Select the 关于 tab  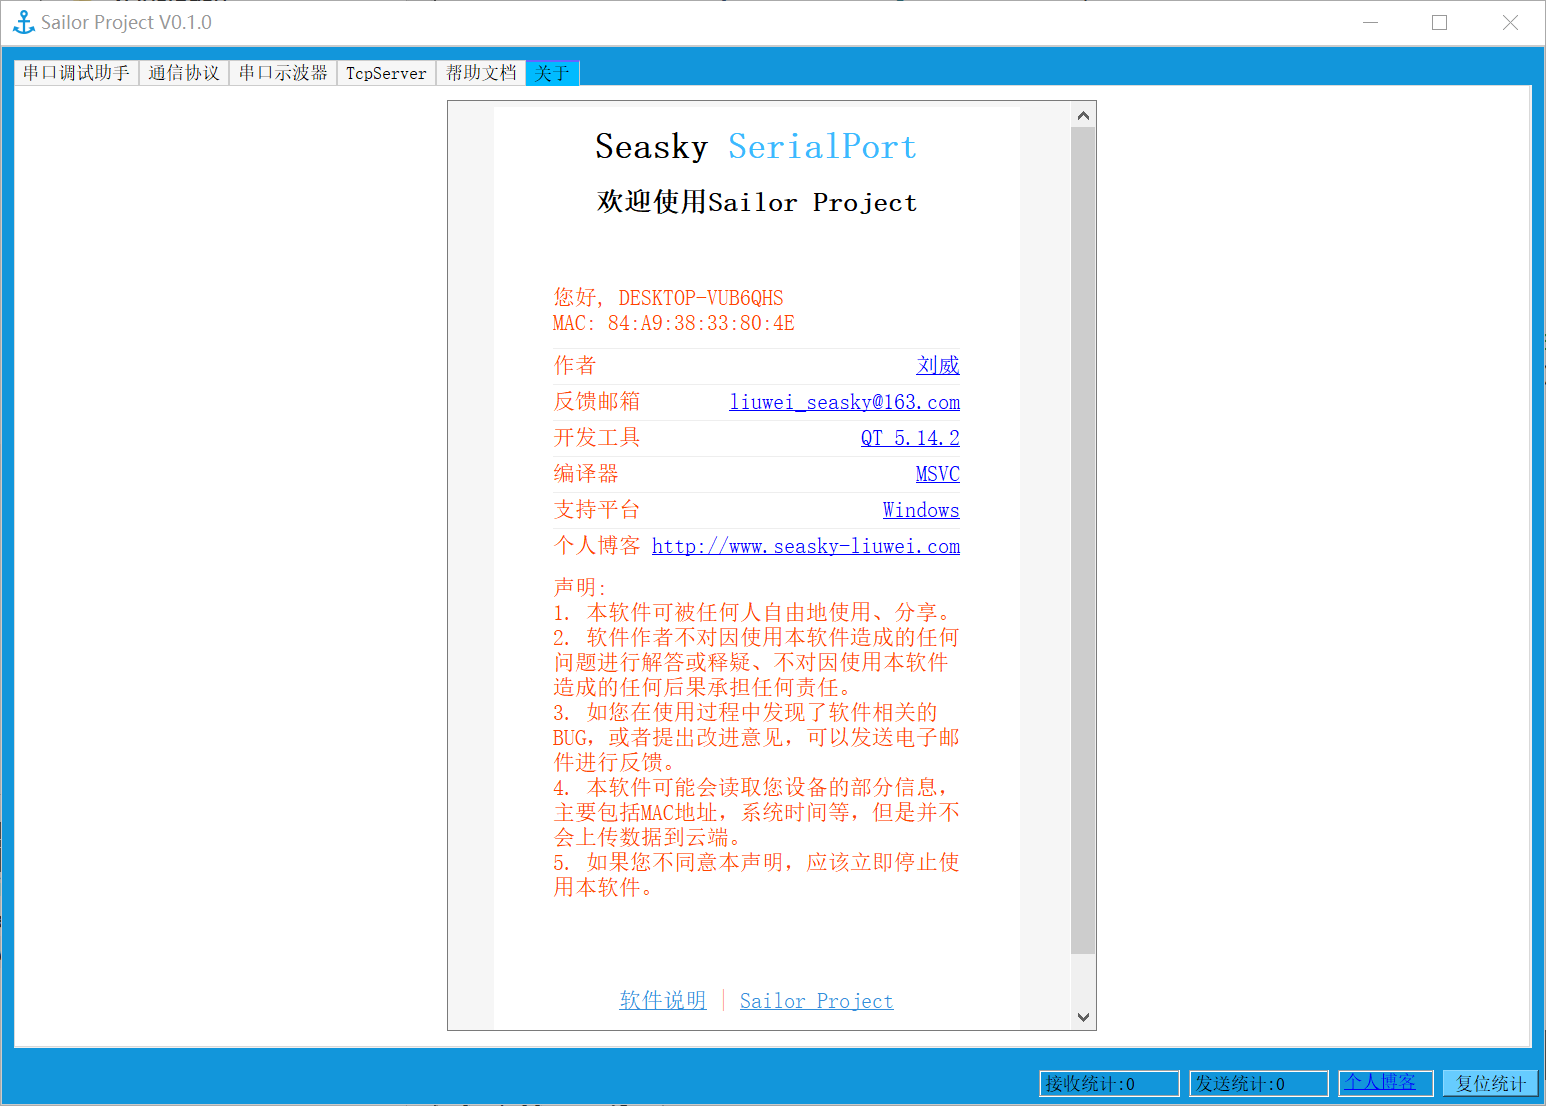coord(552,73)
